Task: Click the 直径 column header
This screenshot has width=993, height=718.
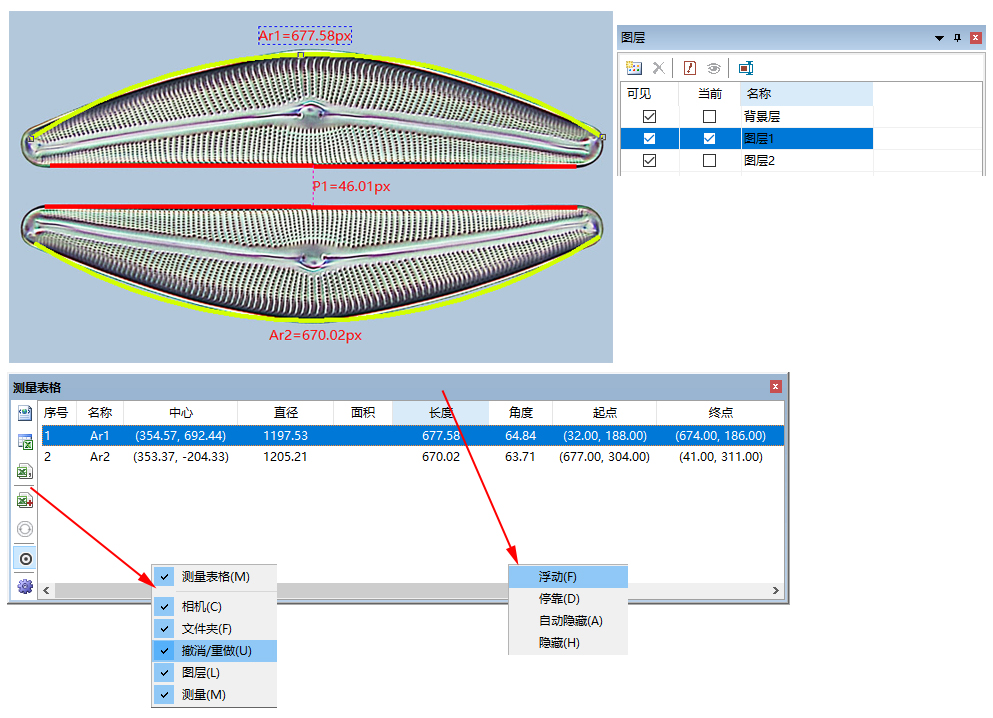Action: pyautogui.click(x=286, y=413)
